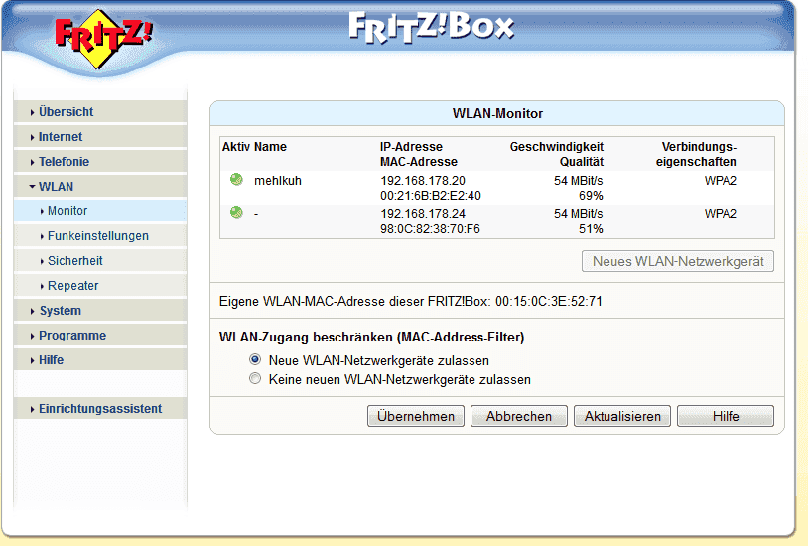Click the device name mehlkuh
Image resolution: width=808 pixels, height=546 pixels.
tap(278, 181)
